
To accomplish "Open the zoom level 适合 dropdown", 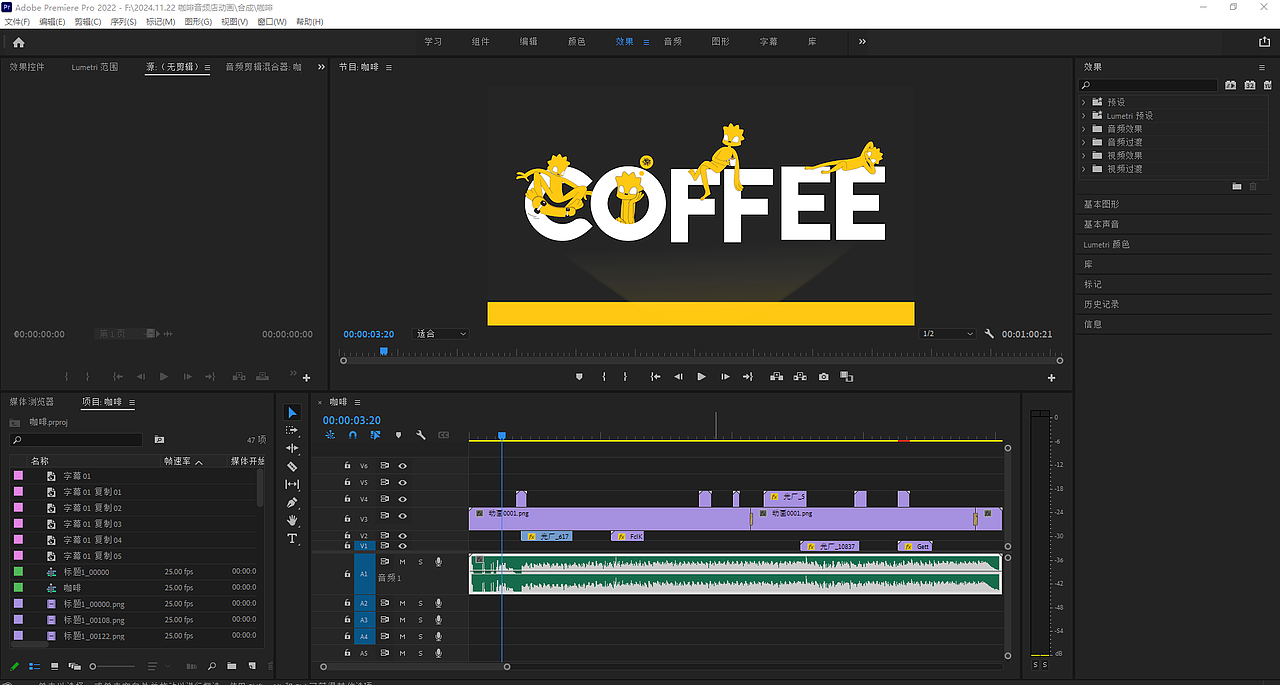I will pyautogui.click(x=441, y=334).
